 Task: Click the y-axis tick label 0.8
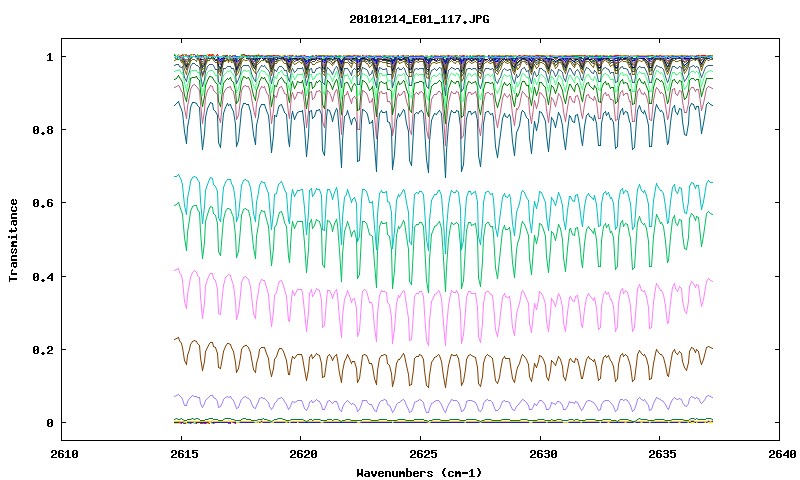43,130
